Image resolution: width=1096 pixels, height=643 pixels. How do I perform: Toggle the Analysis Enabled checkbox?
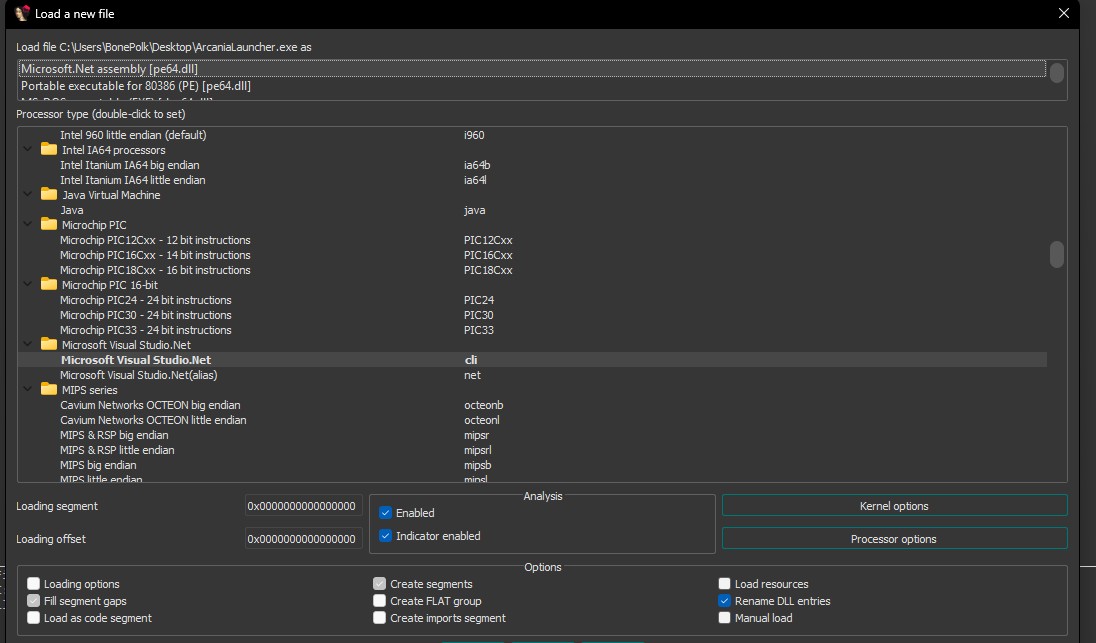point(385,513)
